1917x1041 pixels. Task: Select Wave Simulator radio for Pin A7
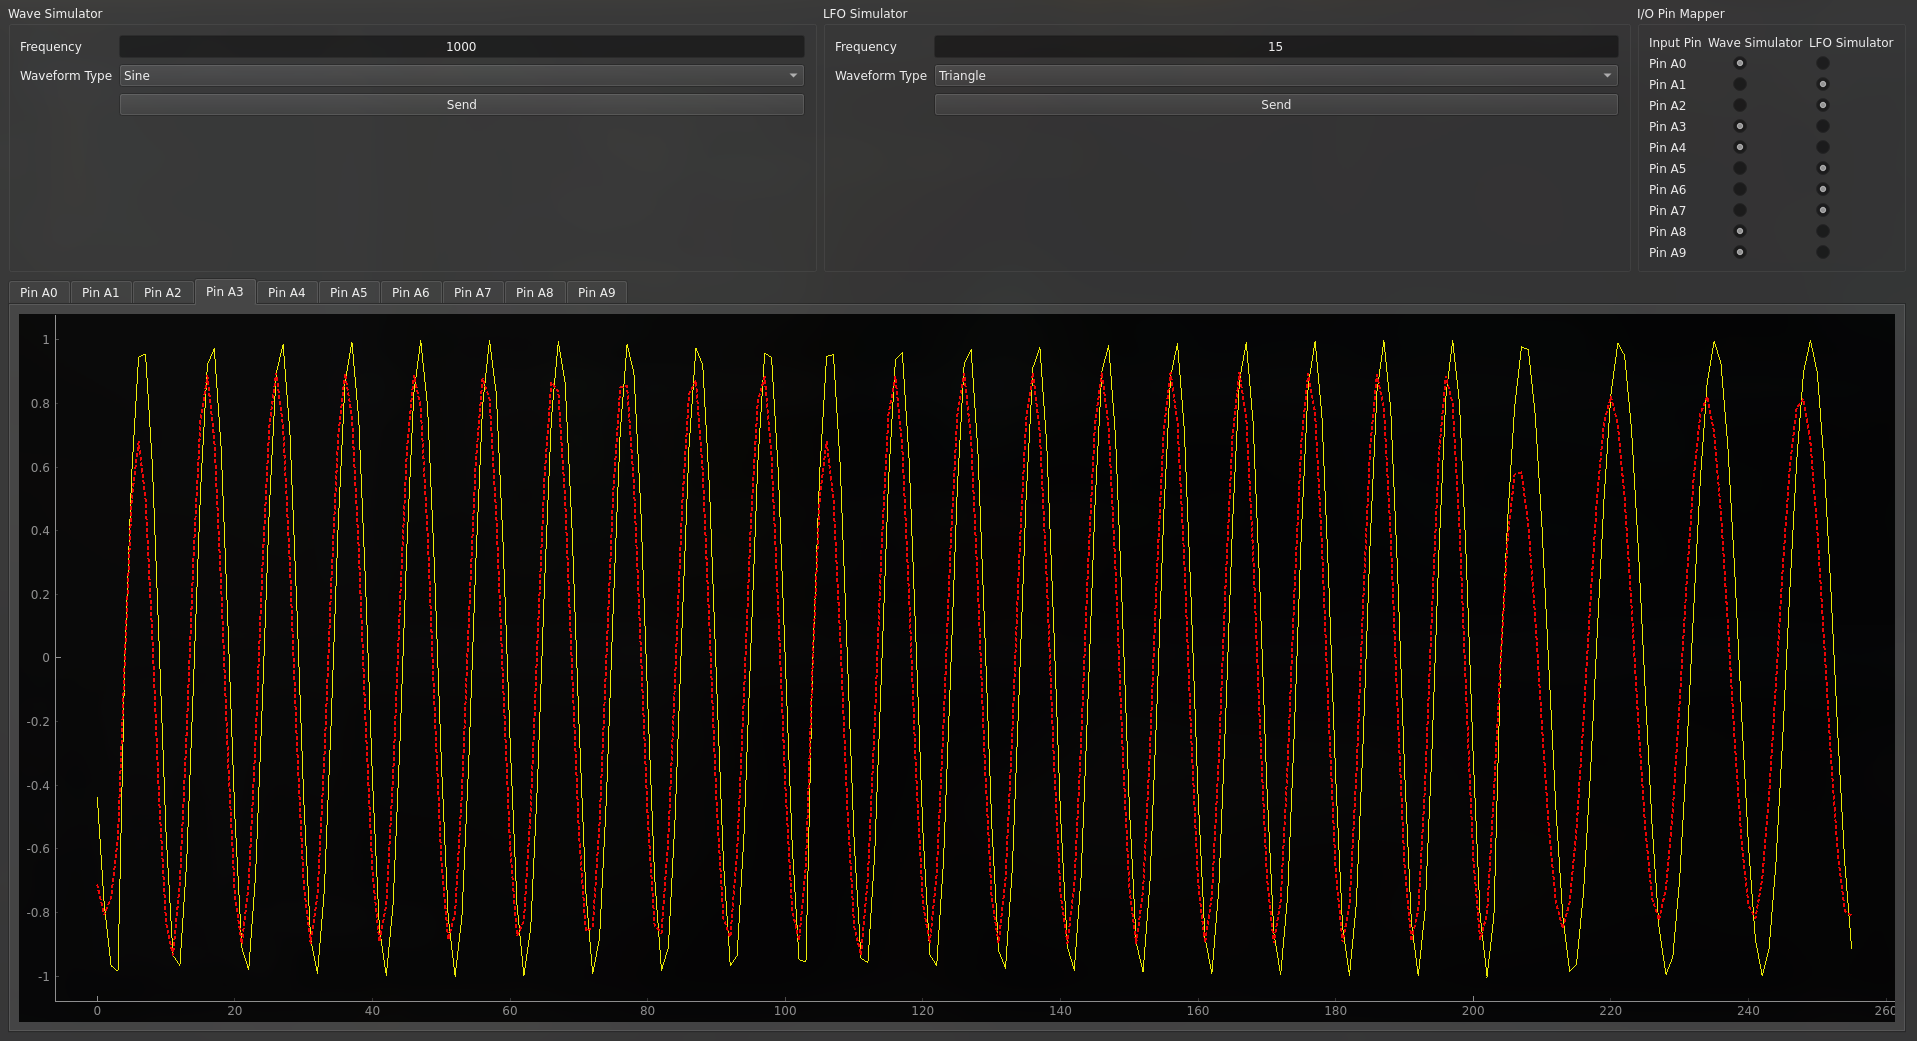click(1740, 210)
